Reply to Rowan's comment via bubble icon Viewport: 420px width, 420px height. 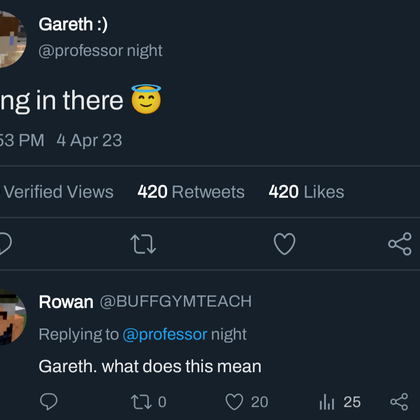coord(49,402)
